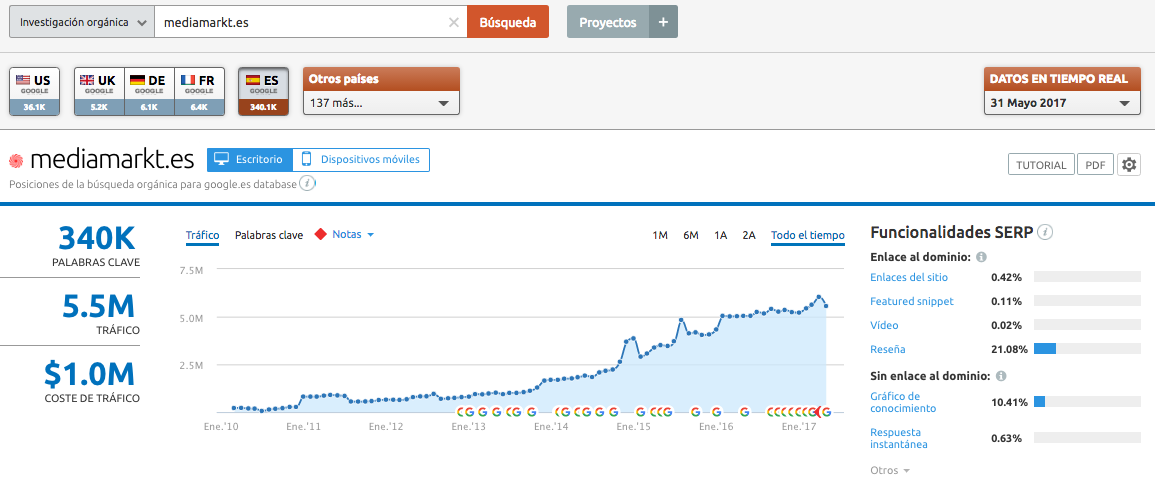Select the DE Google database
Viewport: 1155px width, 483px height.
point(149,91)
